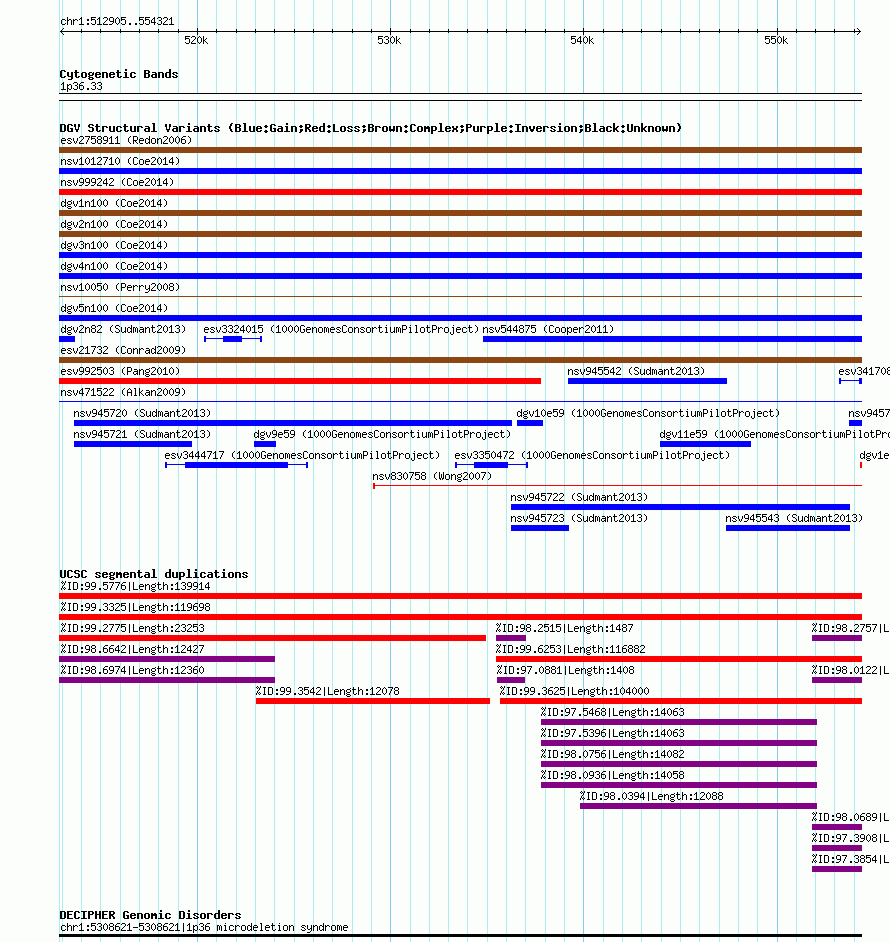Select the %ID:99.5776 Length:139914 duplication label
890x942 pixels.
135,587
